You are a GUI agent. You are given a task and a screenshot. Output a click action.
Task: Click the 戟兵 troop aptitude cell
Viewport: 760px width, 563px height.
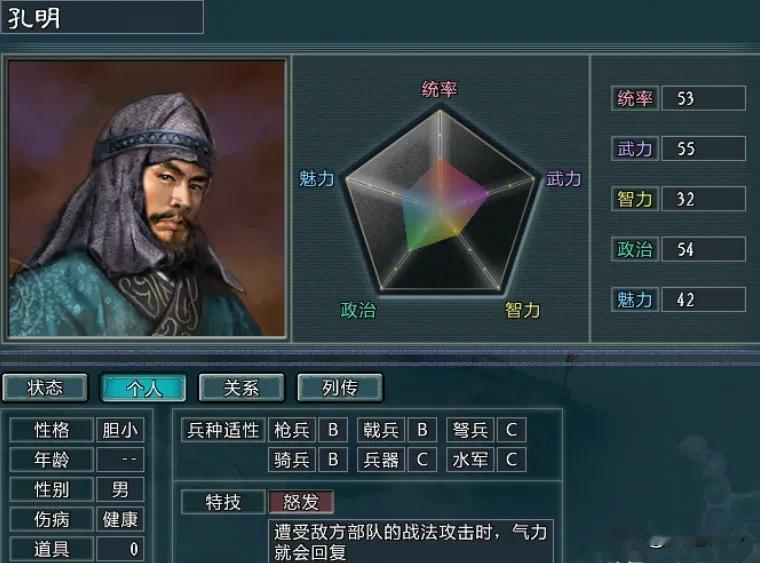coord(381,430)
